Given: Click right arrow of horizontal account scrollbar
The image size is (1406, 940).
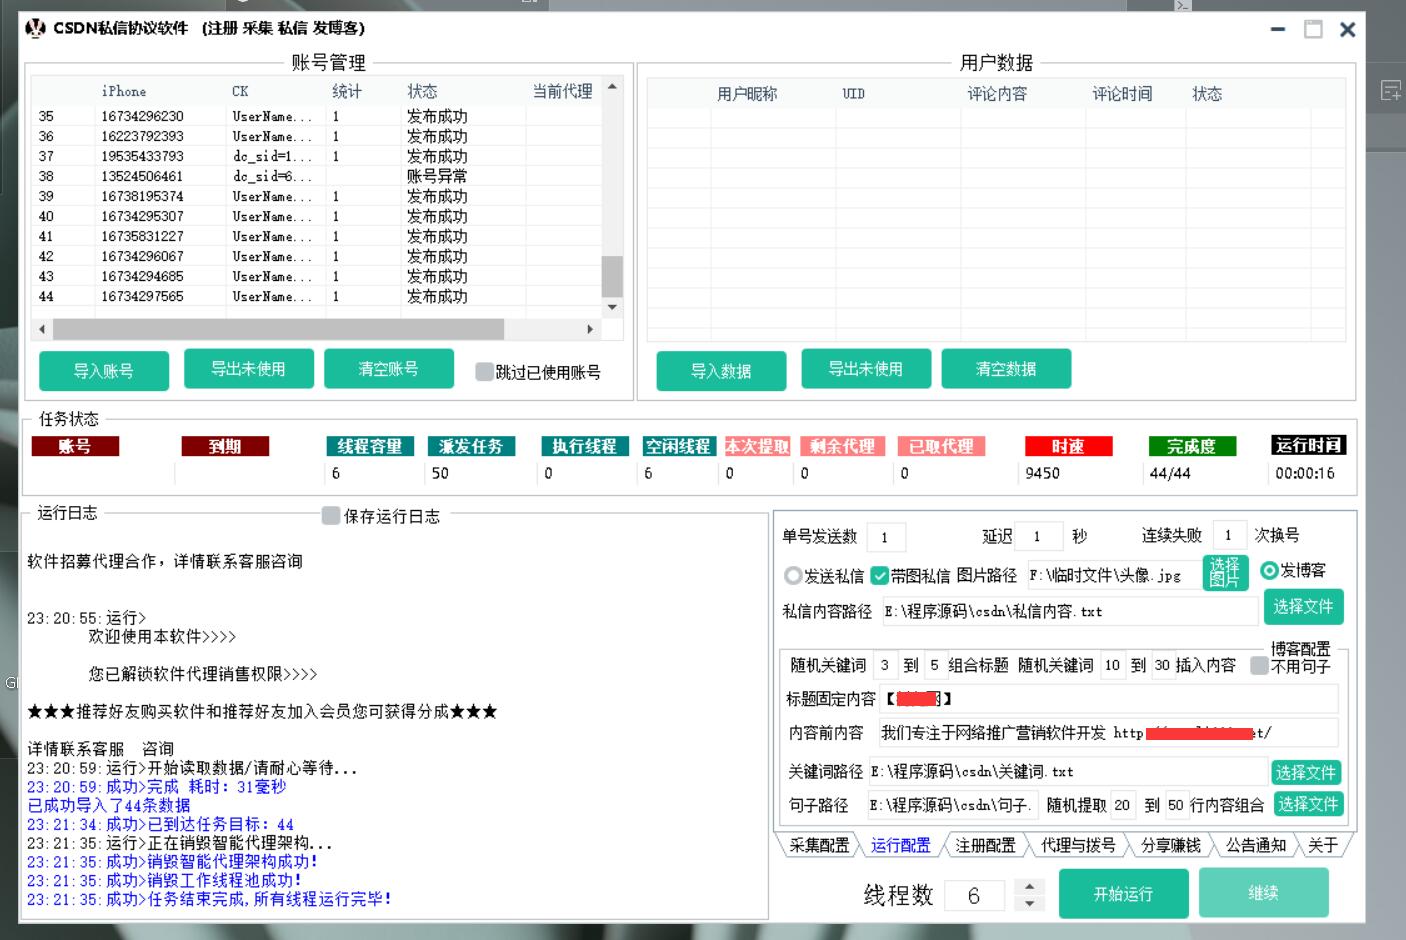Looking at the screenshot, I should 590,329.
